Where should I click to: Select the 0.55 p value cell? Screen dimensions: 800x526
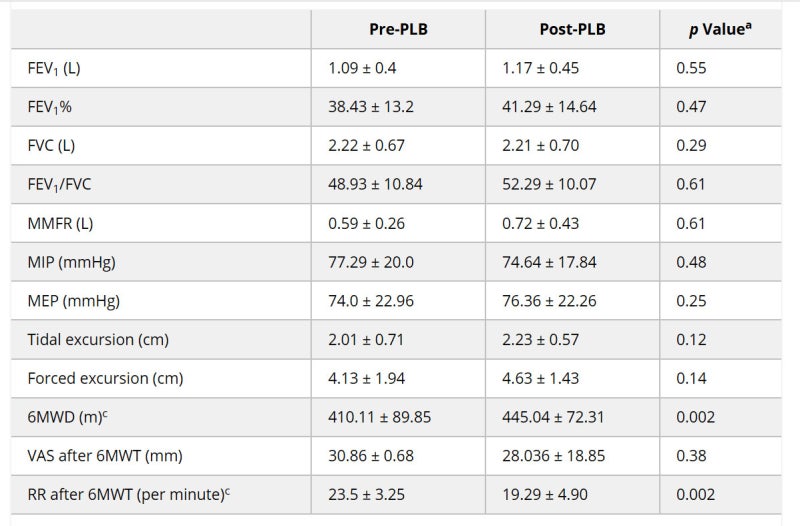click(x=690, y=68)
